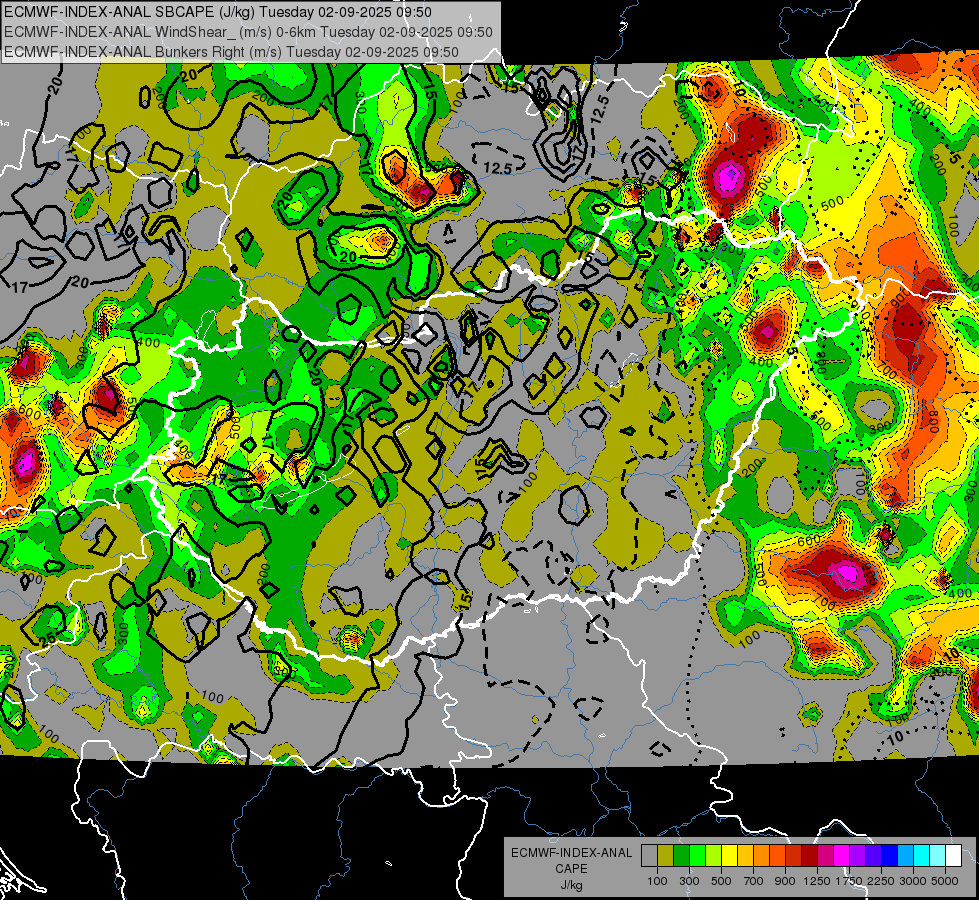Pick the bright green swatch after the 300 tick

coord(697,855)
